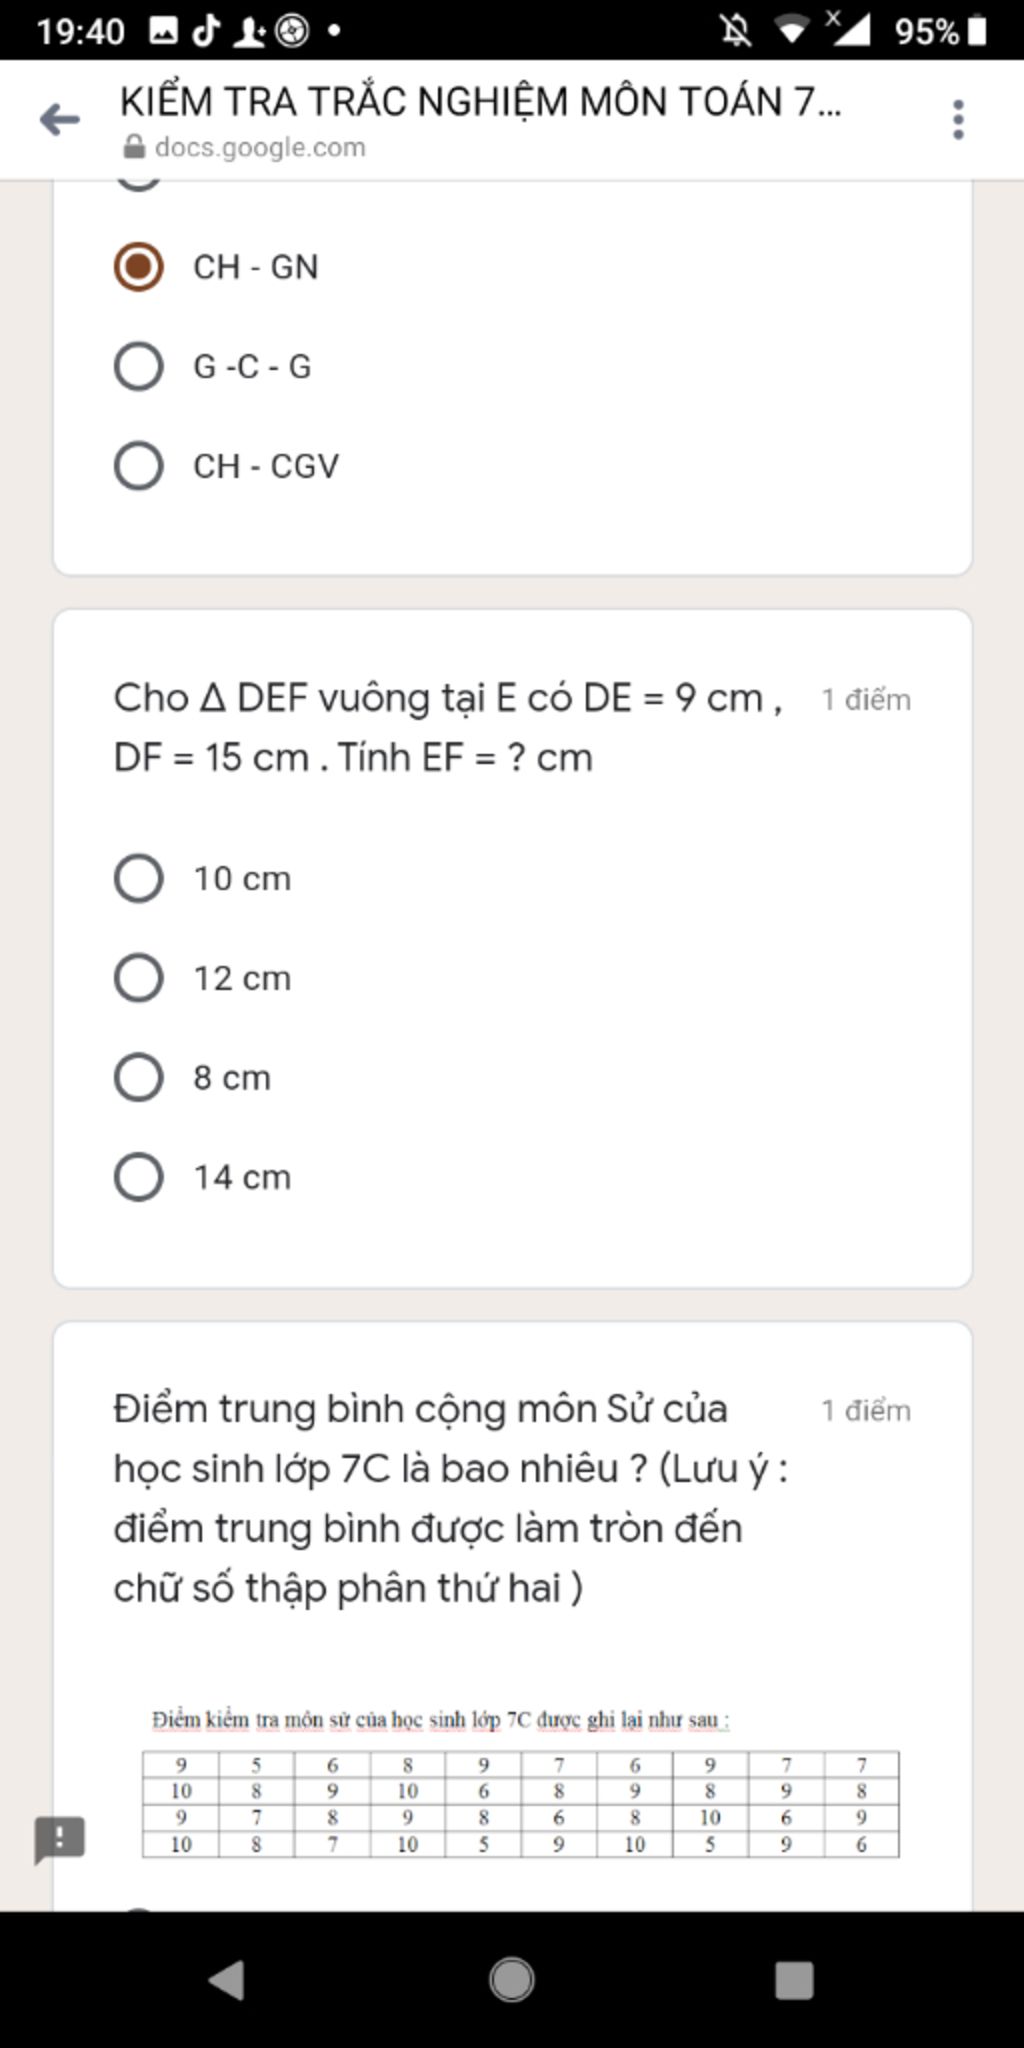
Task: Tap the Android home circle button
Action: 512,1980
